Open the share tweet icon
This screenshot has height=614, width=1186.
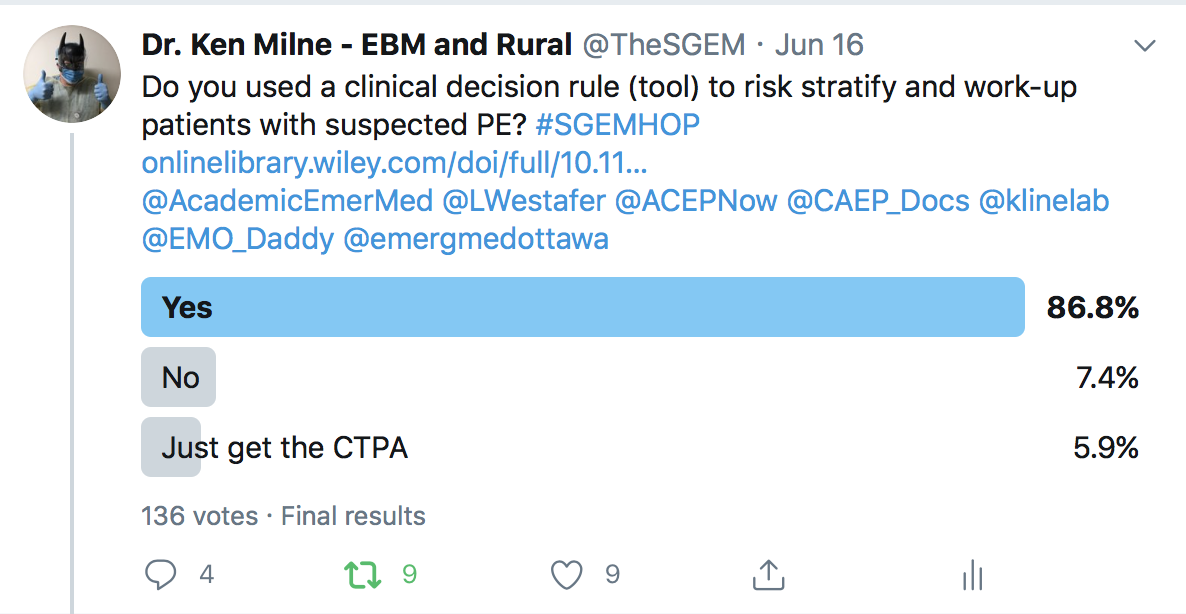(768, 574)
